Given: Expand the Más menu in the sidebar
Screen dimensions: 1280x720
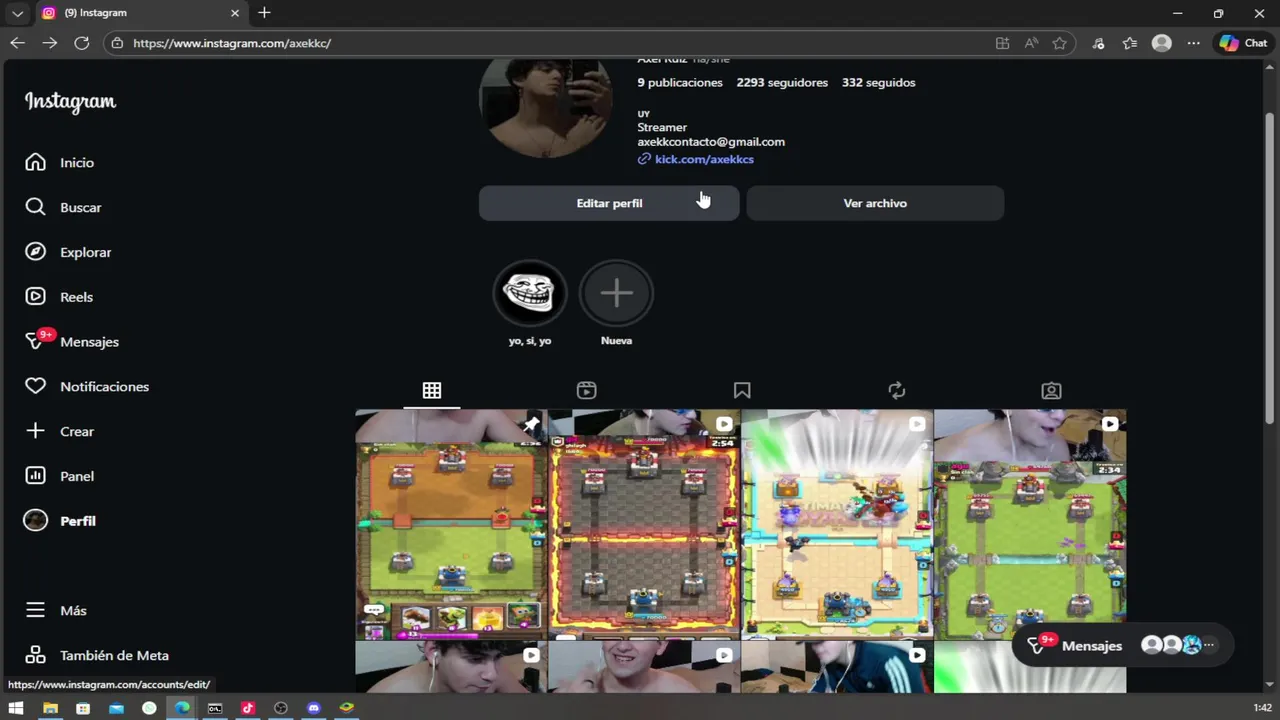Looking at the screenshot, I should click(x=58, y=610).
